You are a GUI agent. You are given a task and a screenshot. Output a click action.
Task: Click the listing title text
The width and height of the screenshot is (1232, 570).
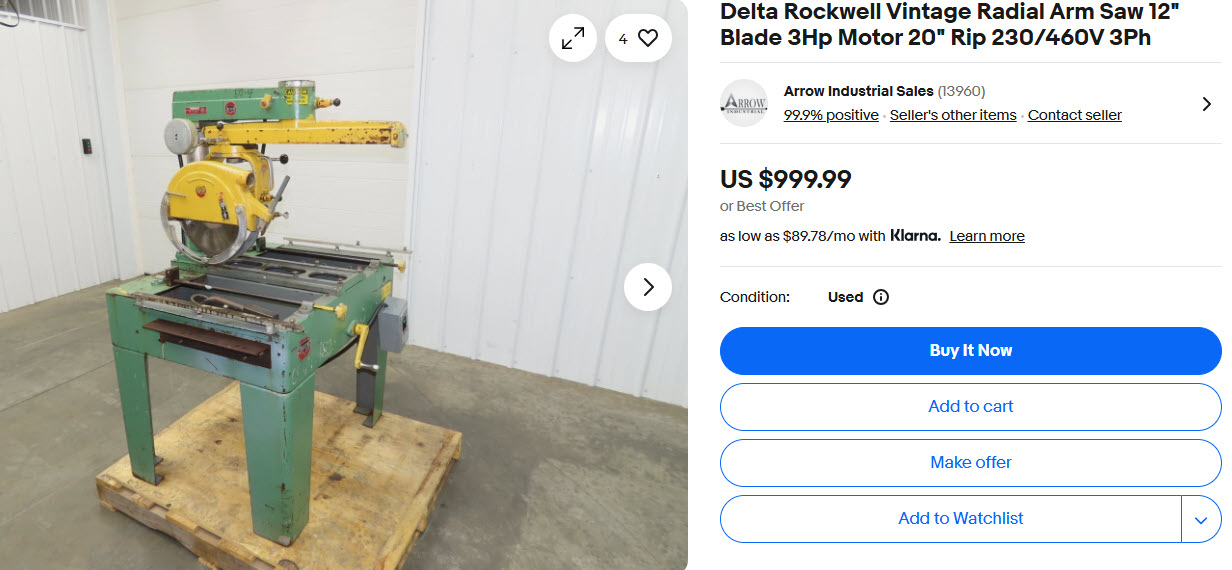pyautogui.click(x=940, y=25)
